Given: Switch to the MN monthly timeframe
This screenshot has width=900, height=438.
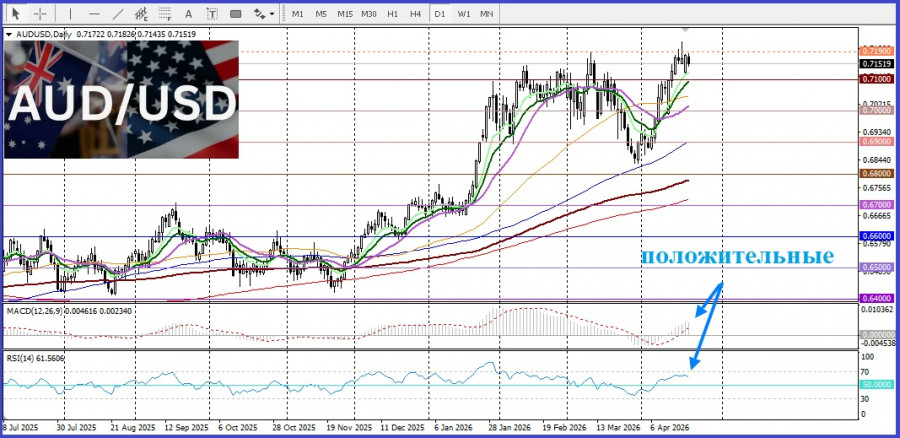Looking at the screenshot, I should click(x=487, y=13).
